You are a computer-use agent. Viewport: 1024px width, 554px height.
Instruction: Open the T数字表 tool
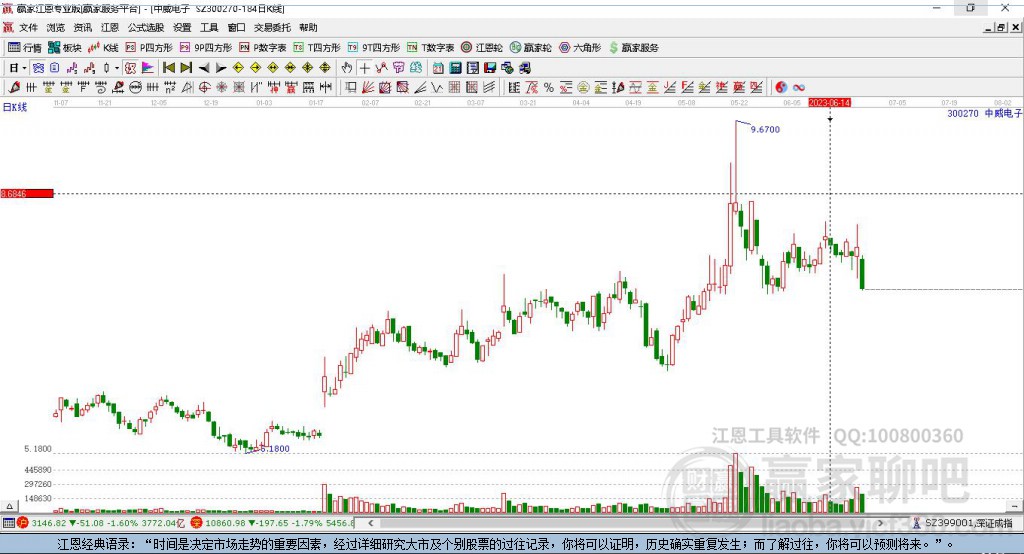coord(430,48)
